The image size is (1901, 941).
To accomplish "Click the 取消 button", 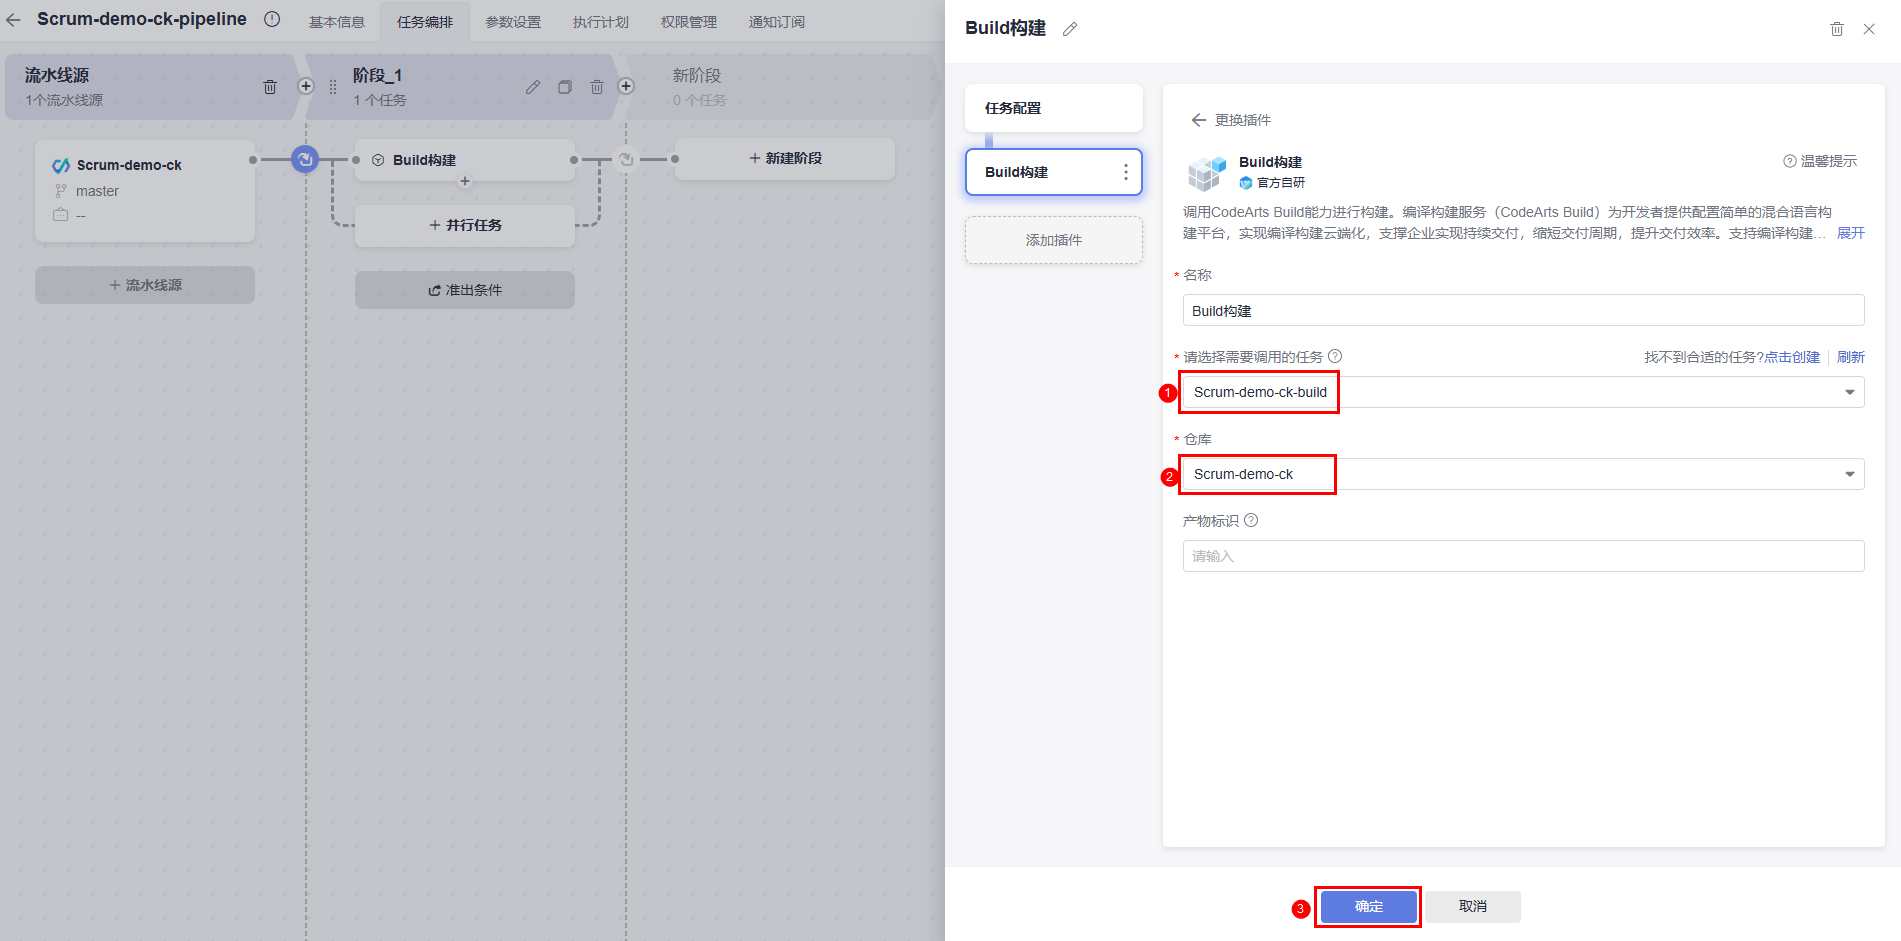I will (1472, 906).
